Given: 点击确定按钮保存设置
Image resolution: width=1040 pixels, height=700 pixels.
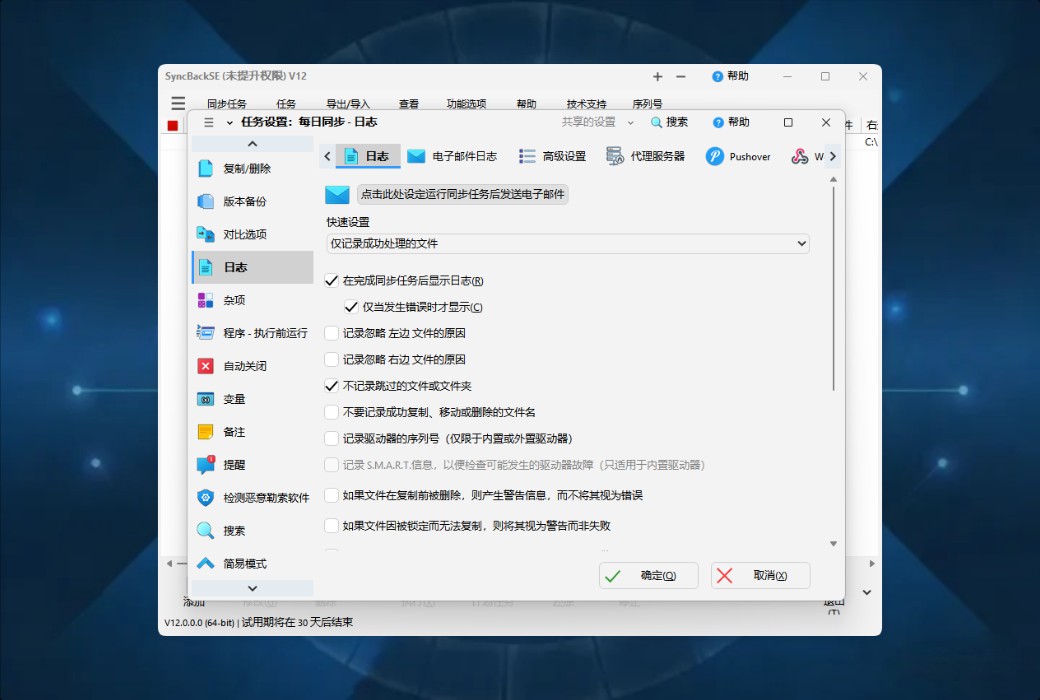Looking at the screenshot, I should click(648, 575).
